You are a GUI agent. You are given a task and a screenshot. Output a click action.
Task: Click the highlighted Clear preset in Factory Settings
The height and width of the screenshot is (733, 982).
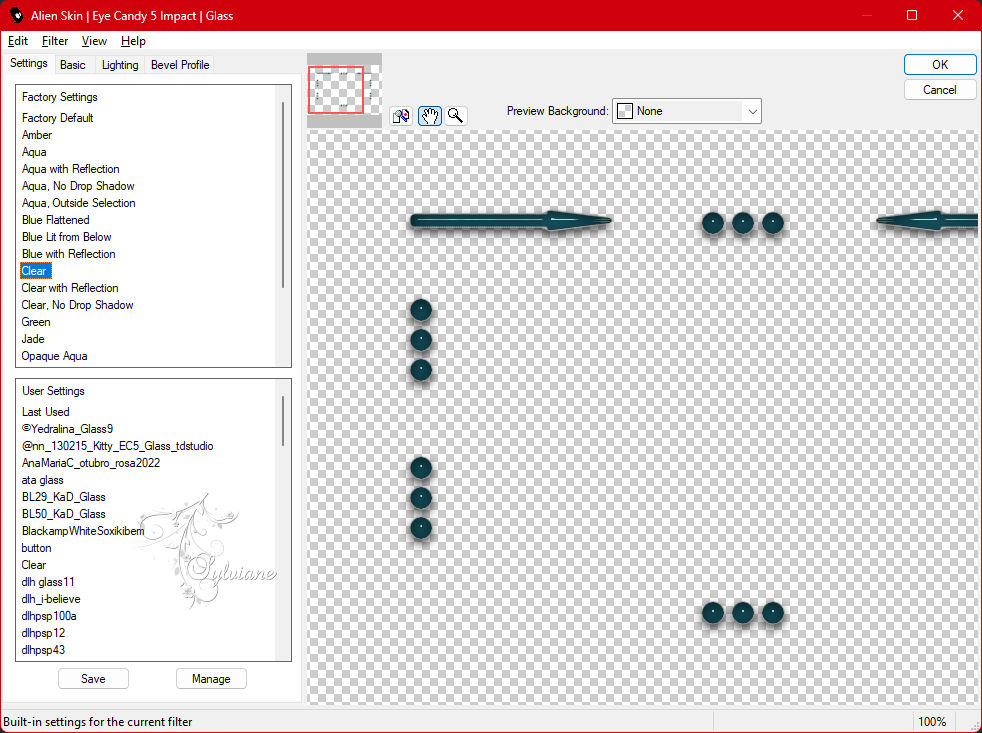click(34, 271)
